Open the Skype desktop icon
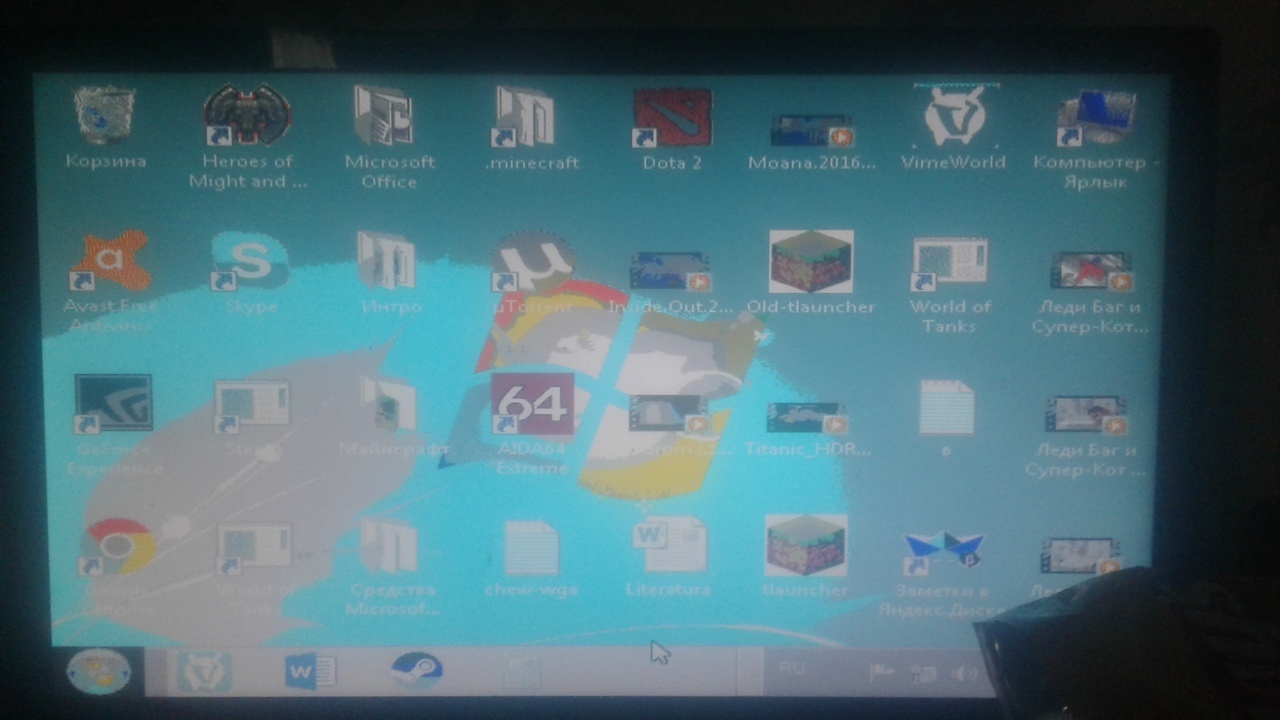 click(250, 262)
